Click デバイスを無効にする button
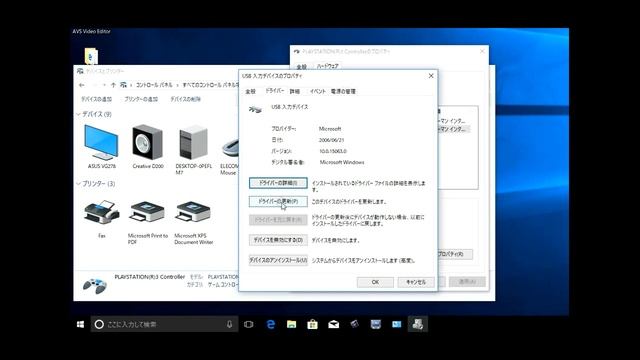 click(x=278, y=240)
